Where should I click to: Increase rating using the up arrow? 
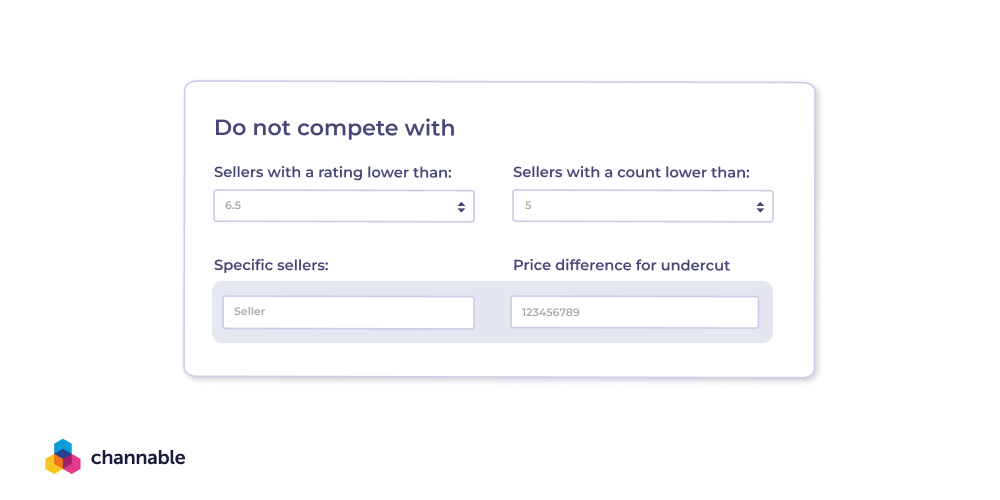461,203
